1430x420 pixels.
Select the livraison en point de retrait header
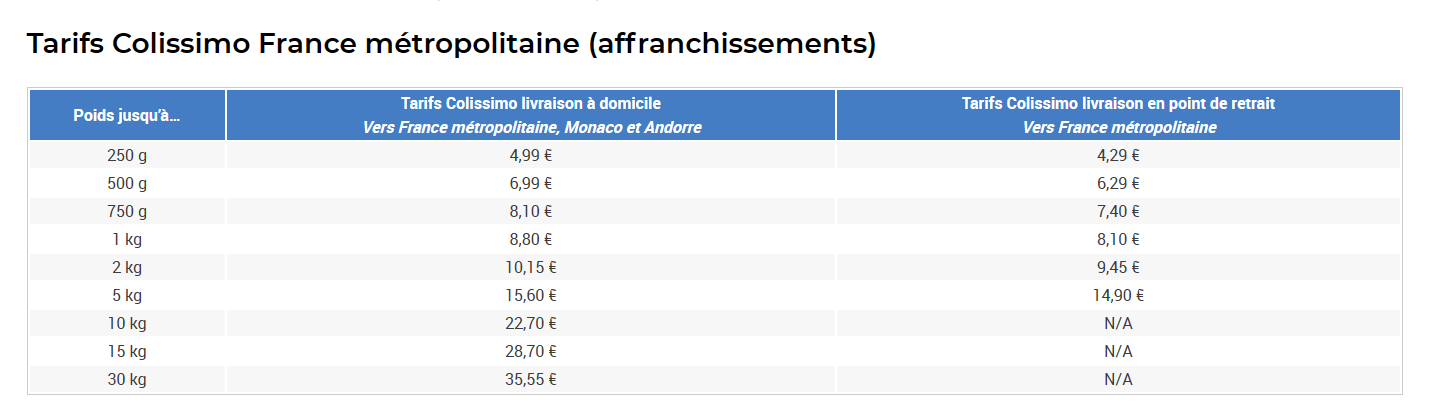point(1118,115)
